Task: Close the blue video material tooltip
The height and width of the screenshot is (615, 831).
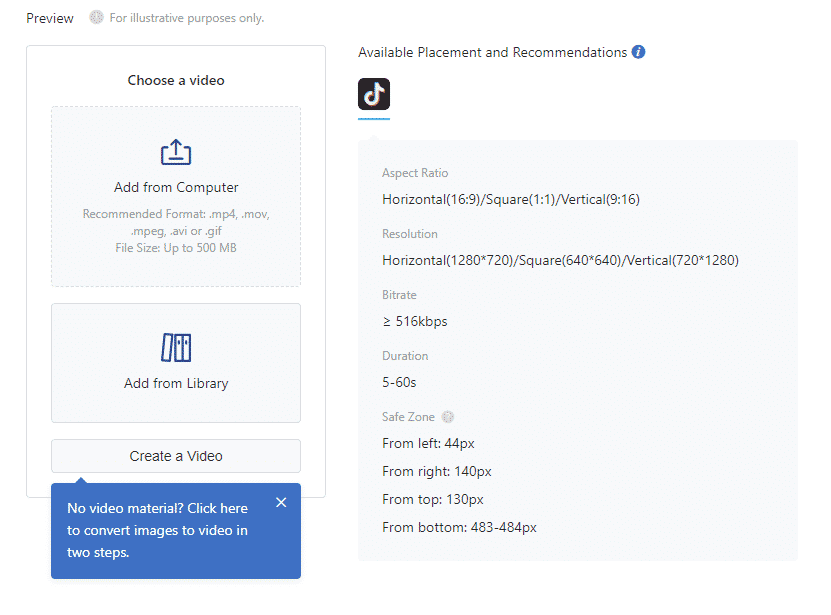Action: [281, 502]
